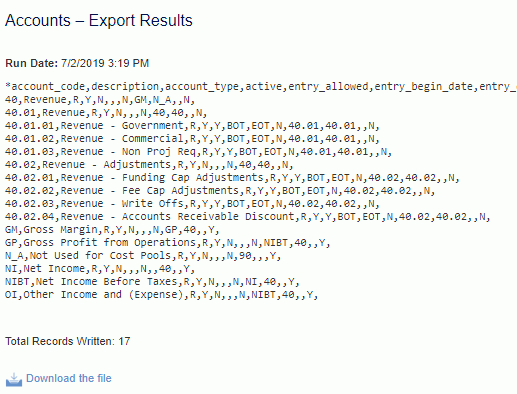
Task: Open the Download the file link
Action: click(x=69, y=378)
